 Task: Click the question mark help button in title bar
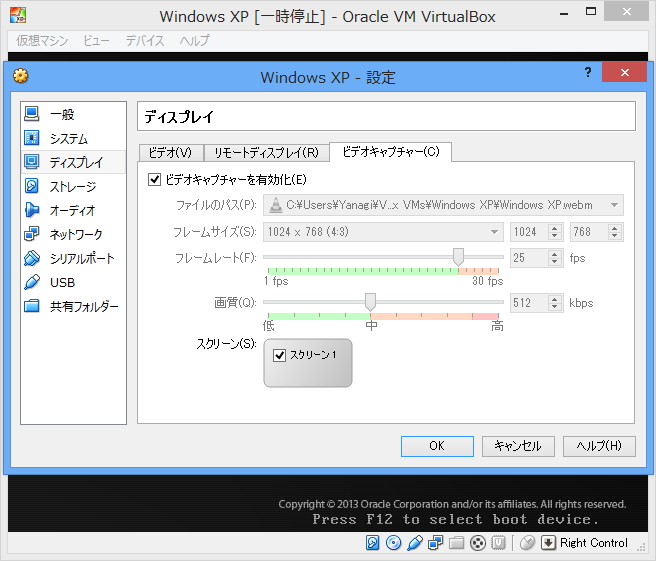(x=588, y=72)
